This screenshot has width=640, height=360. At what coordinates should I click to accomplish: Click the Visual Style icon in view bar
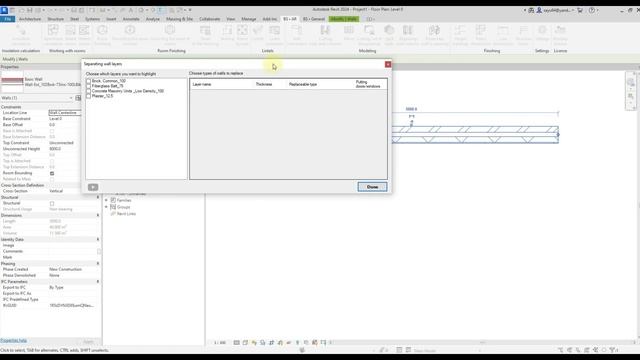(x=245, y=343)
